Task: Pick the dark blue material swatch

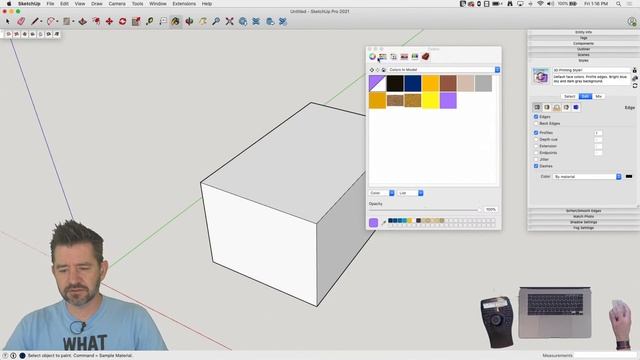Action: tap(413, 83)
